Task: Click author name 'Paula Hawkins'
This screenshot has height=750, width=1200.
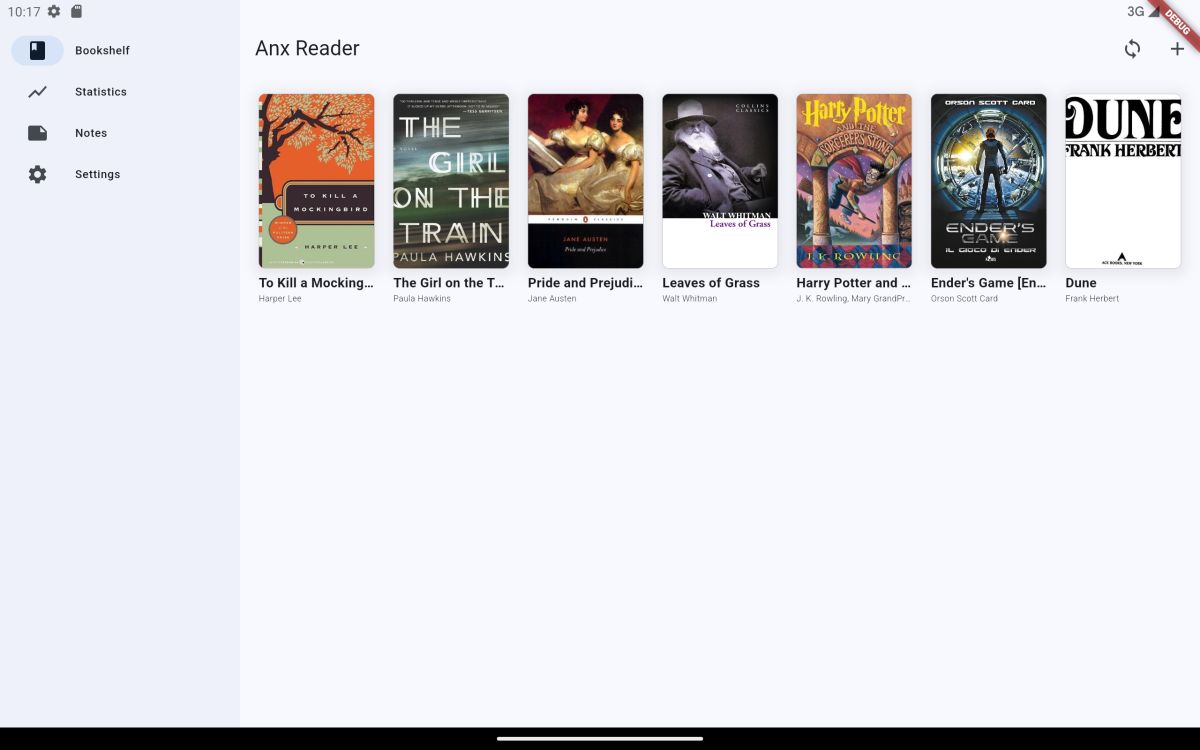Action: [422, 299]
